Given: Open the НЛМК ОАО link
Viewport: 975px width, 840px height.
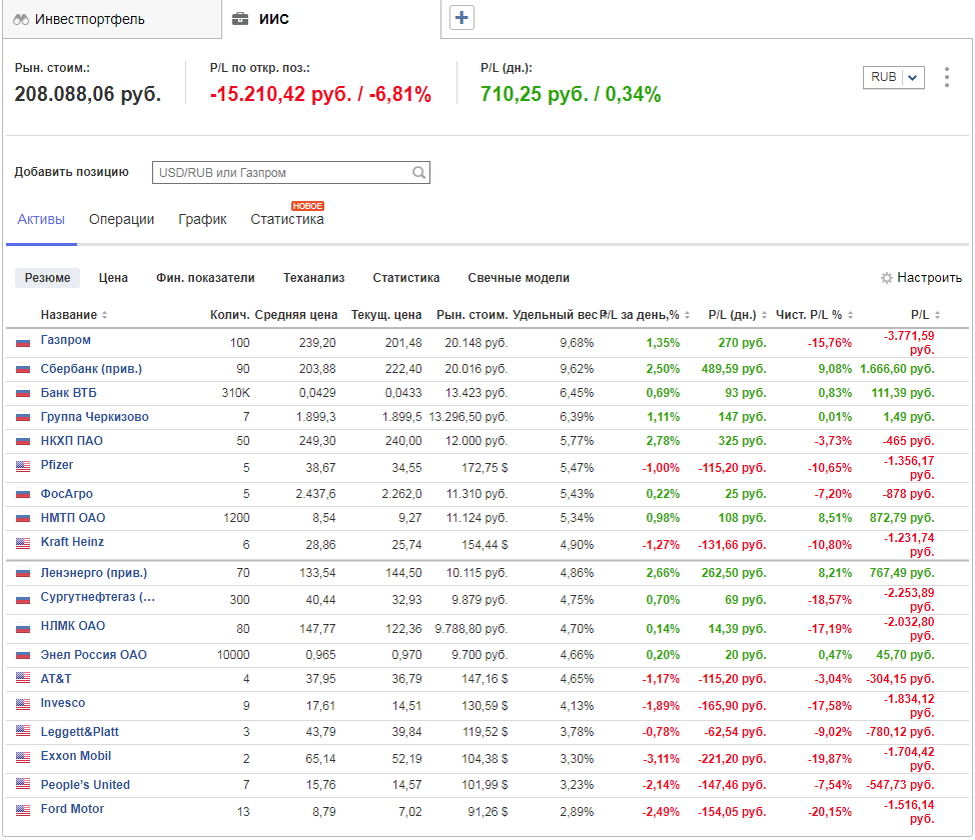Looking at the screenshot, I should tap(73, 626).
